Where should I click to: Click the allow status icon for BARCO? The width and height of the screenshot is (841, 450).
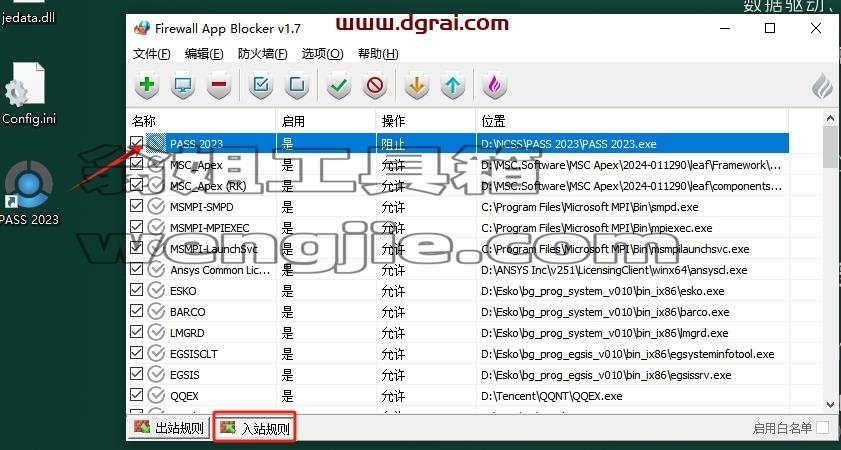coord(156,312)
